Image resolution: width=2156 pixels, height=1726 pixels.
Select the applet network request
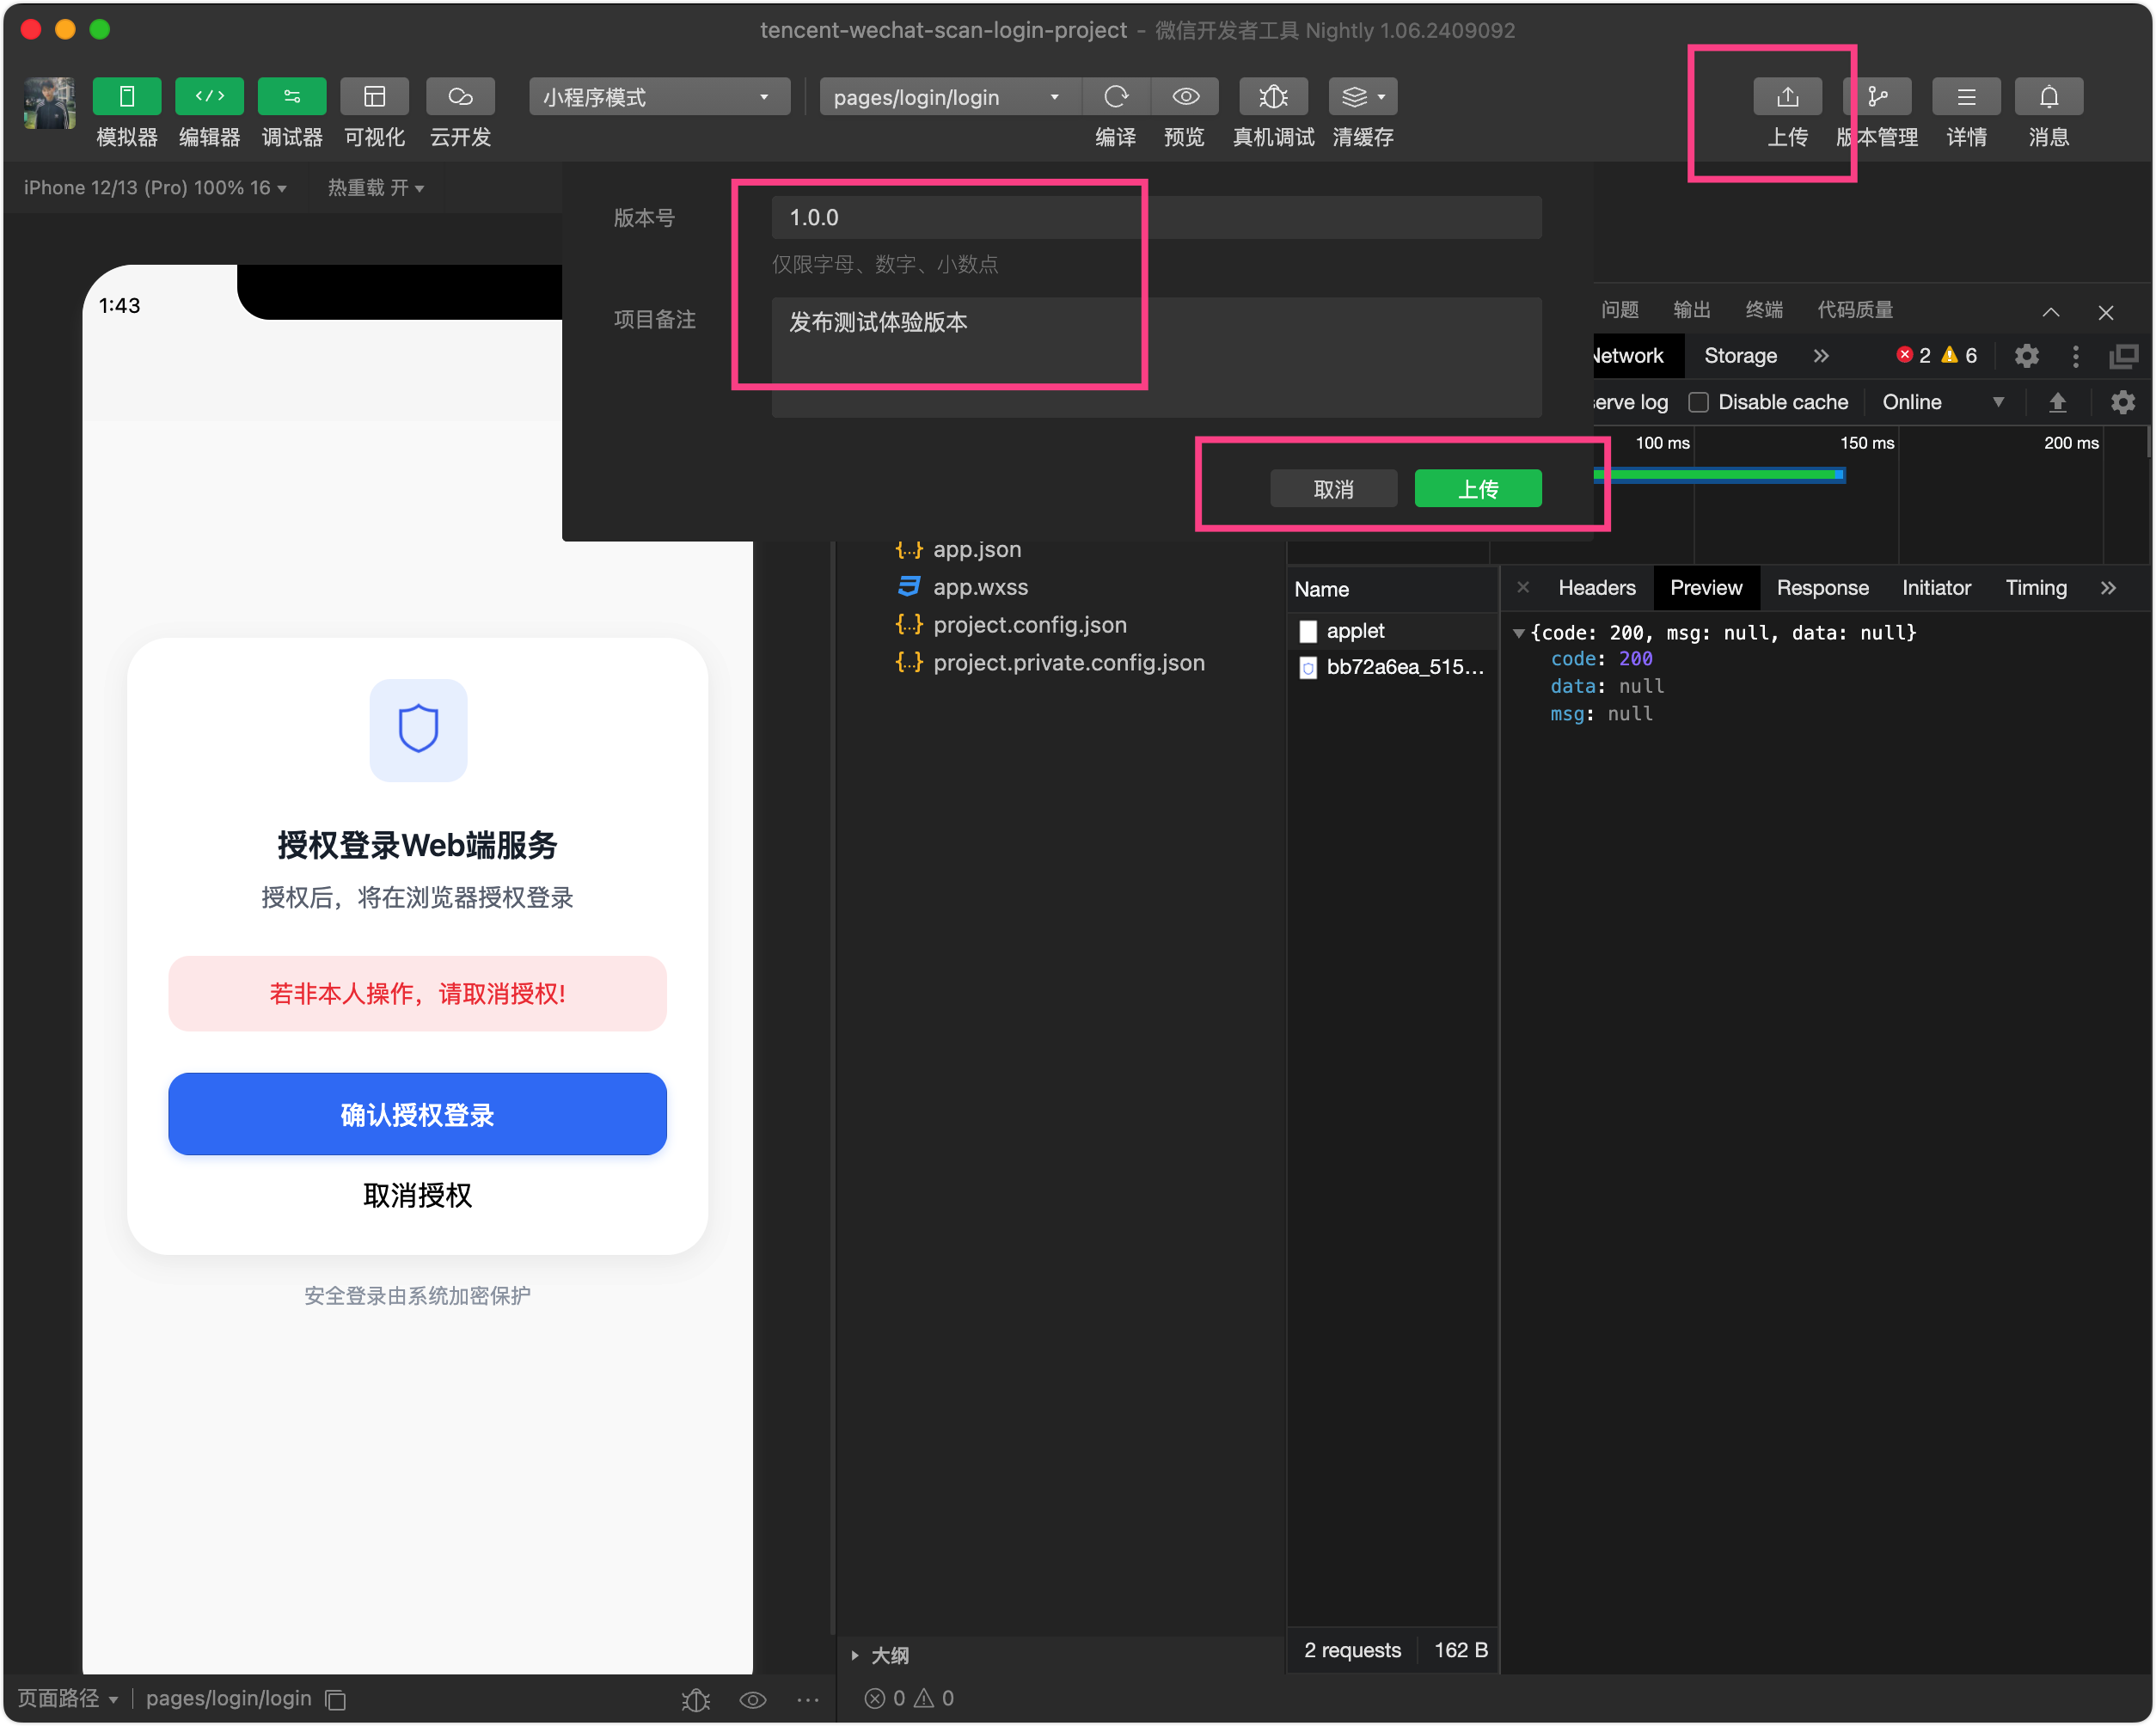1391,631
